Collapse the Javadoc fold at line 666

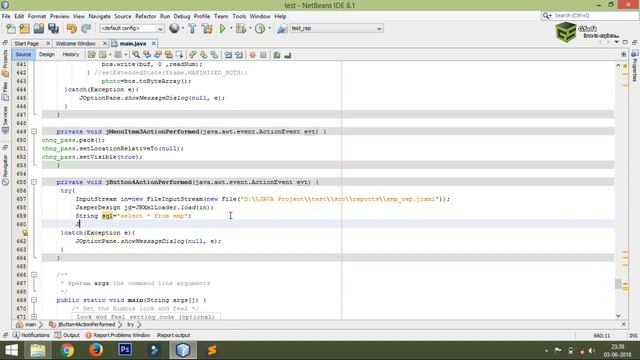click(34, 275)
